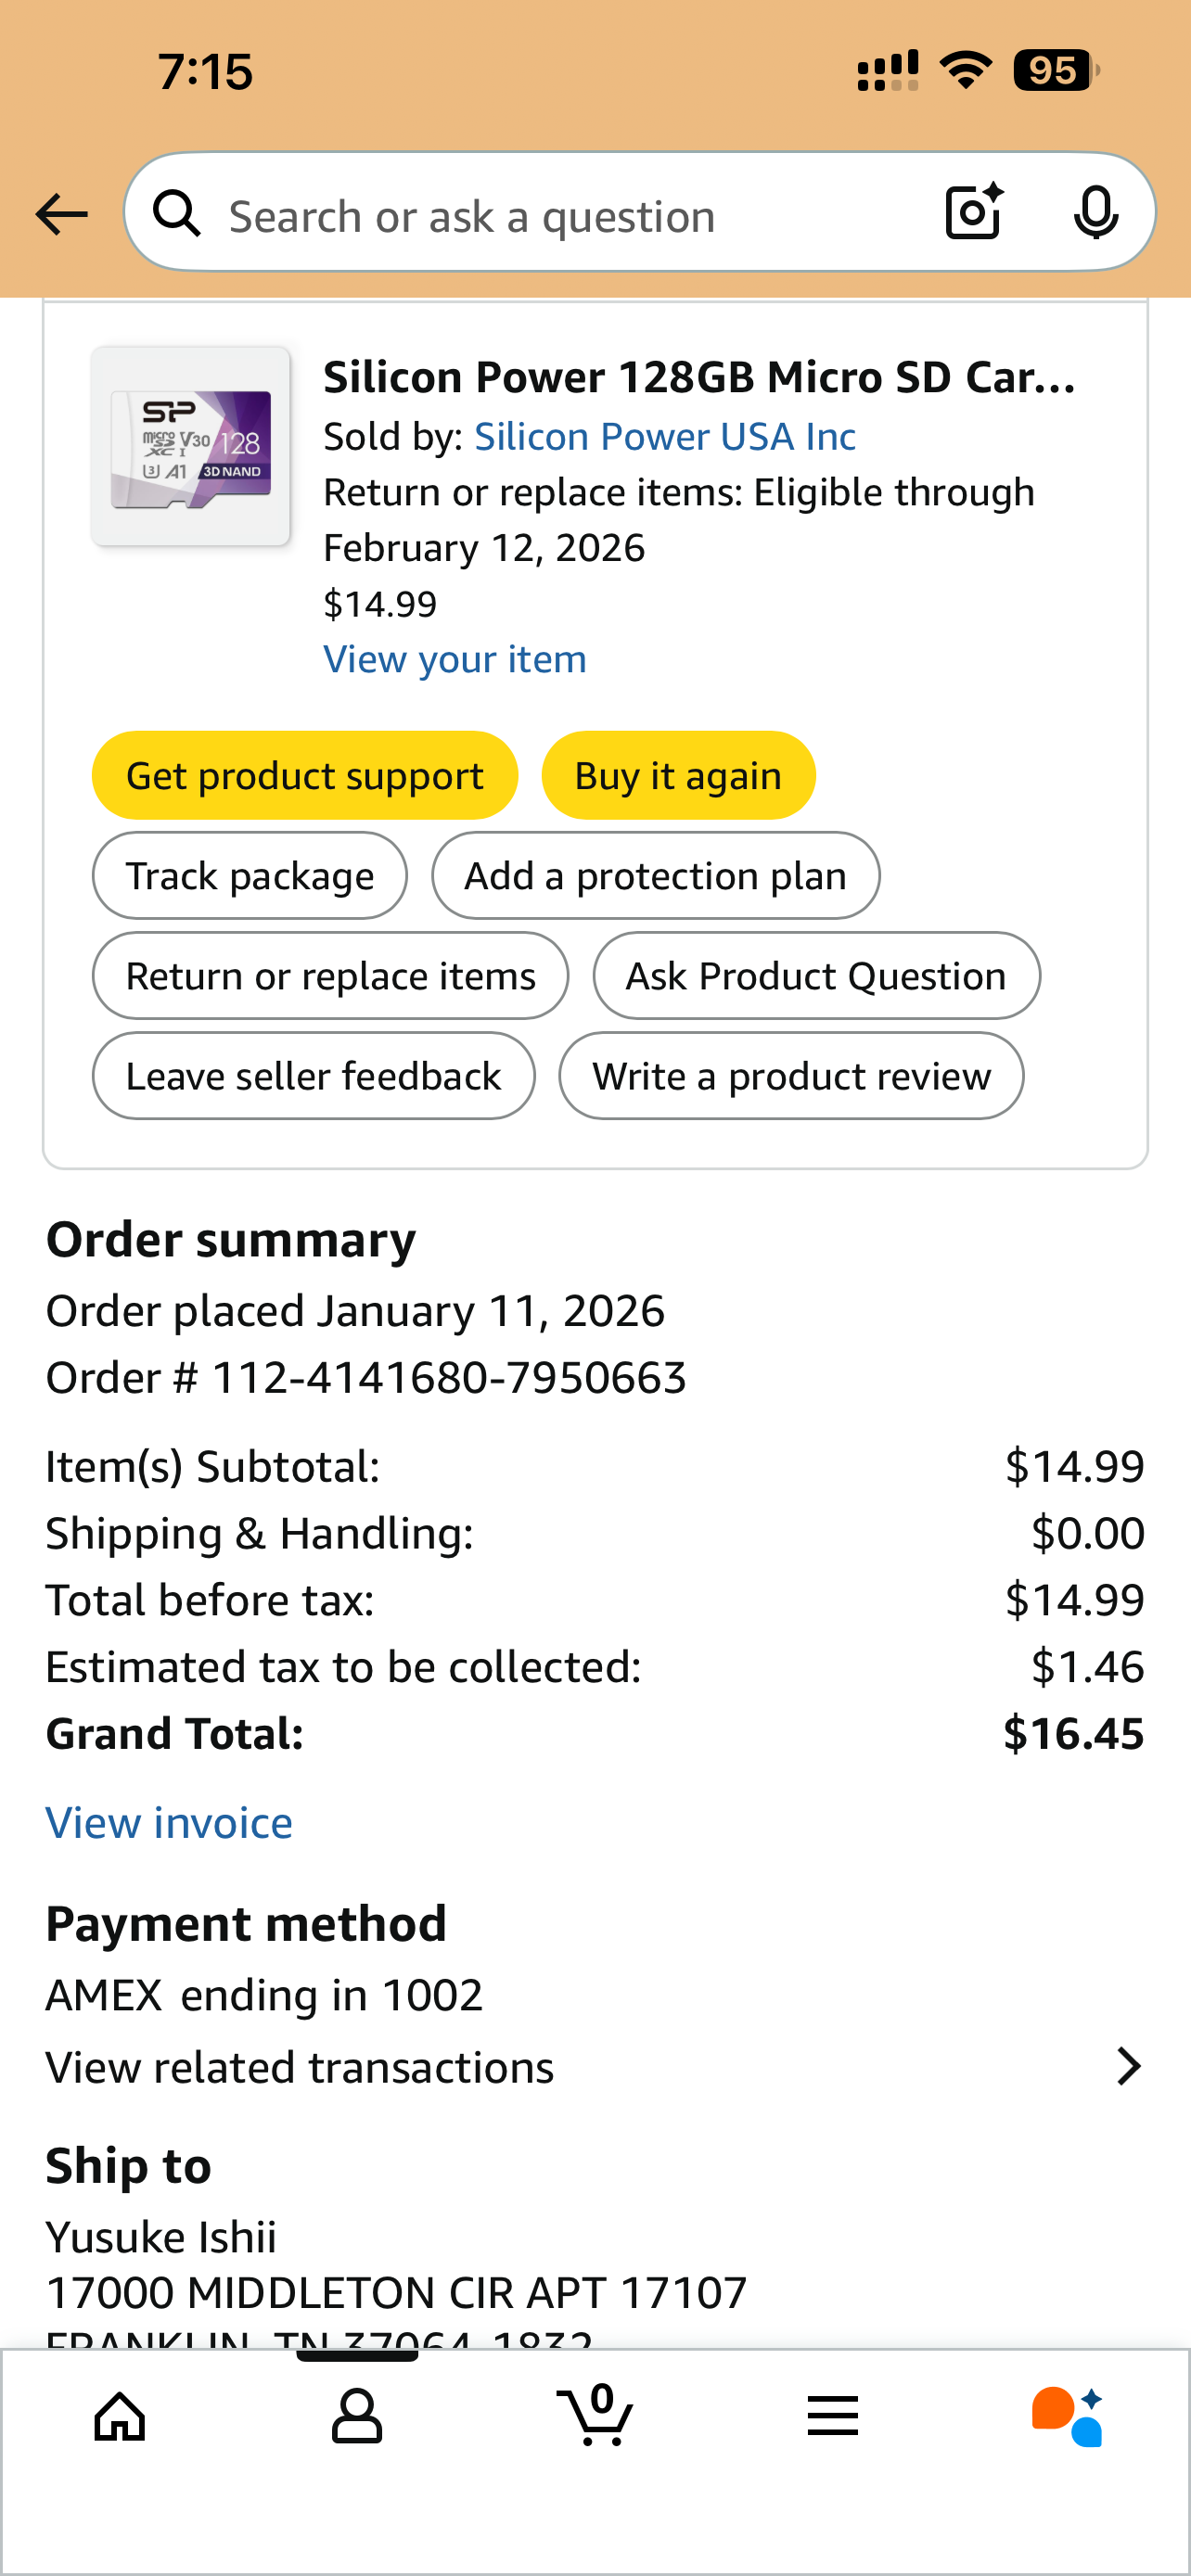The height and width of the screenshot is (2576, 1191).
Task: Tap the microphone voice search icon
Action: pyautogui.click(x=1095, y=212)
